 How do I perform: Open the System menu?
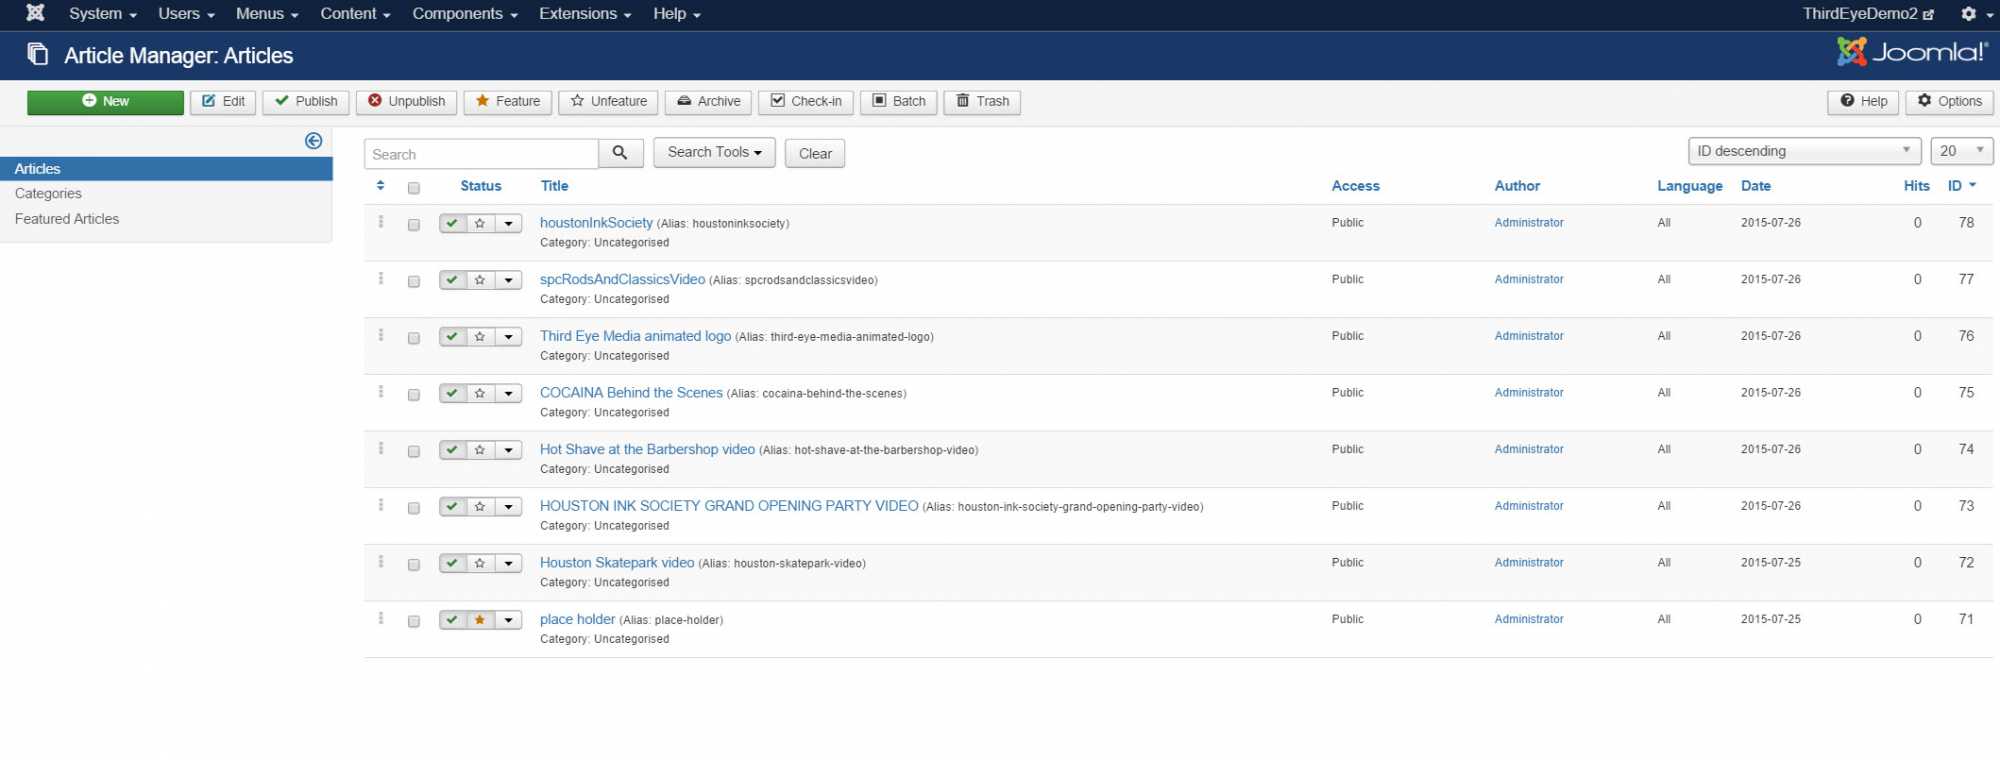tap(103, 14)
